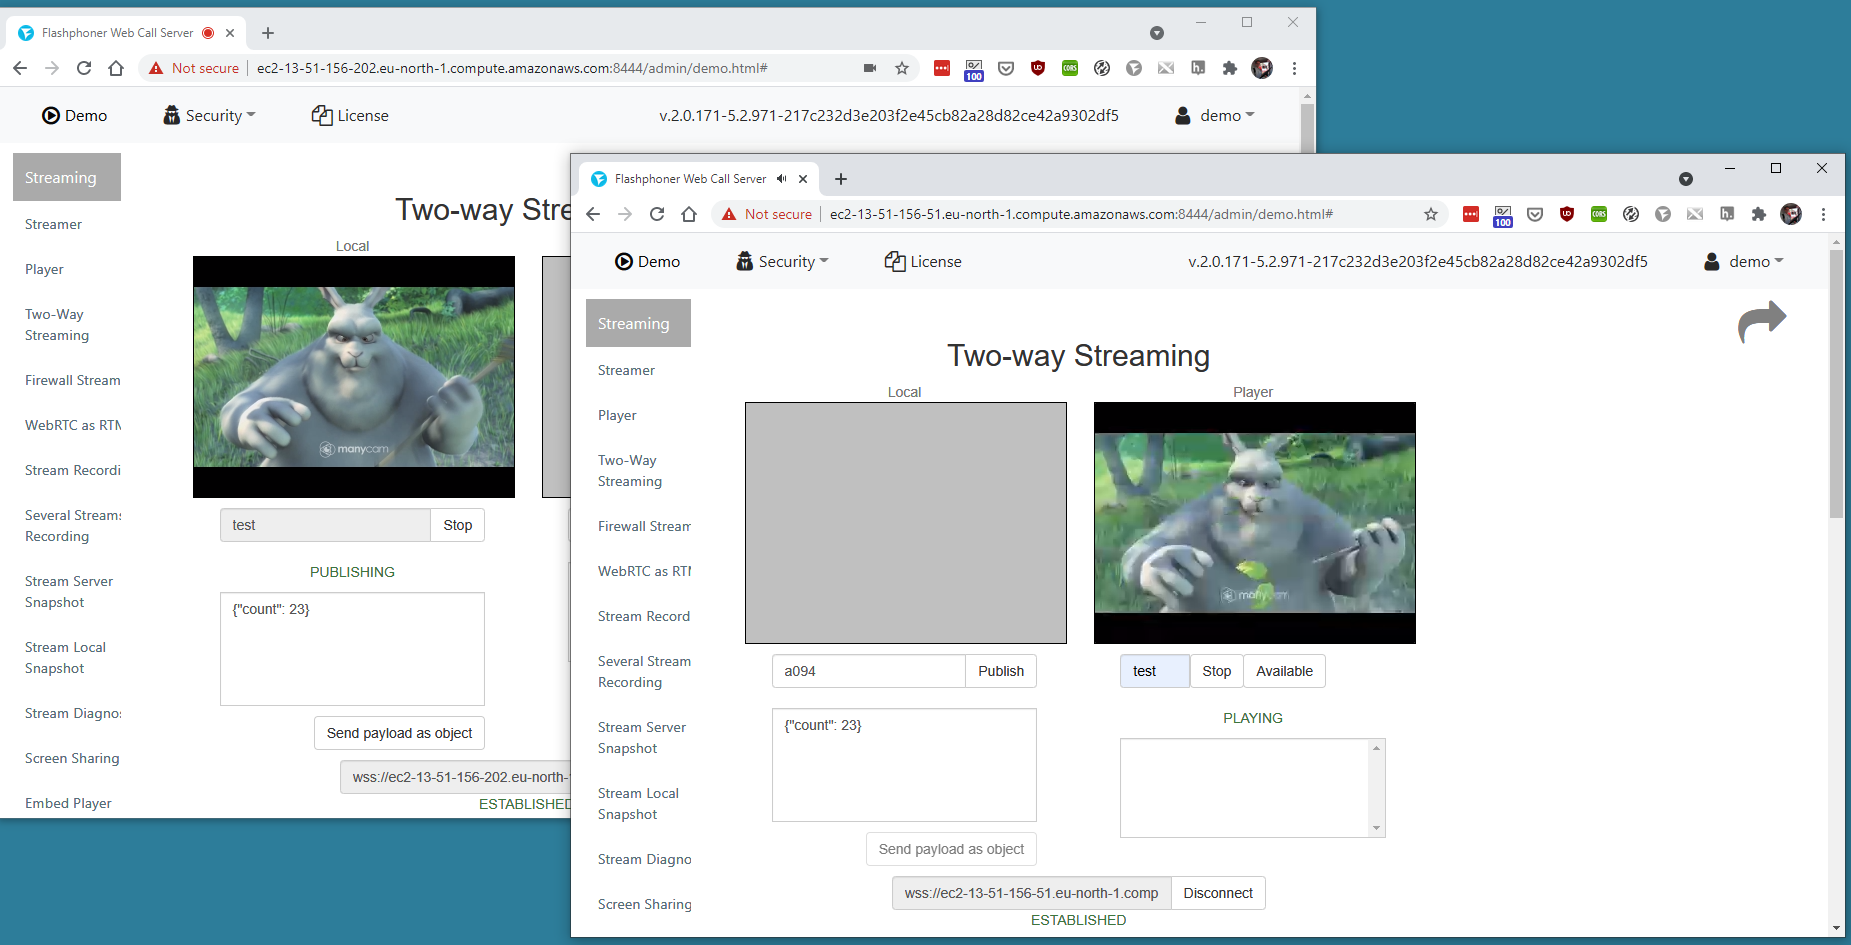Expand the Security dropdown in back window
This screenshot has height=945, width=1851.
click(x=210, y=116)
